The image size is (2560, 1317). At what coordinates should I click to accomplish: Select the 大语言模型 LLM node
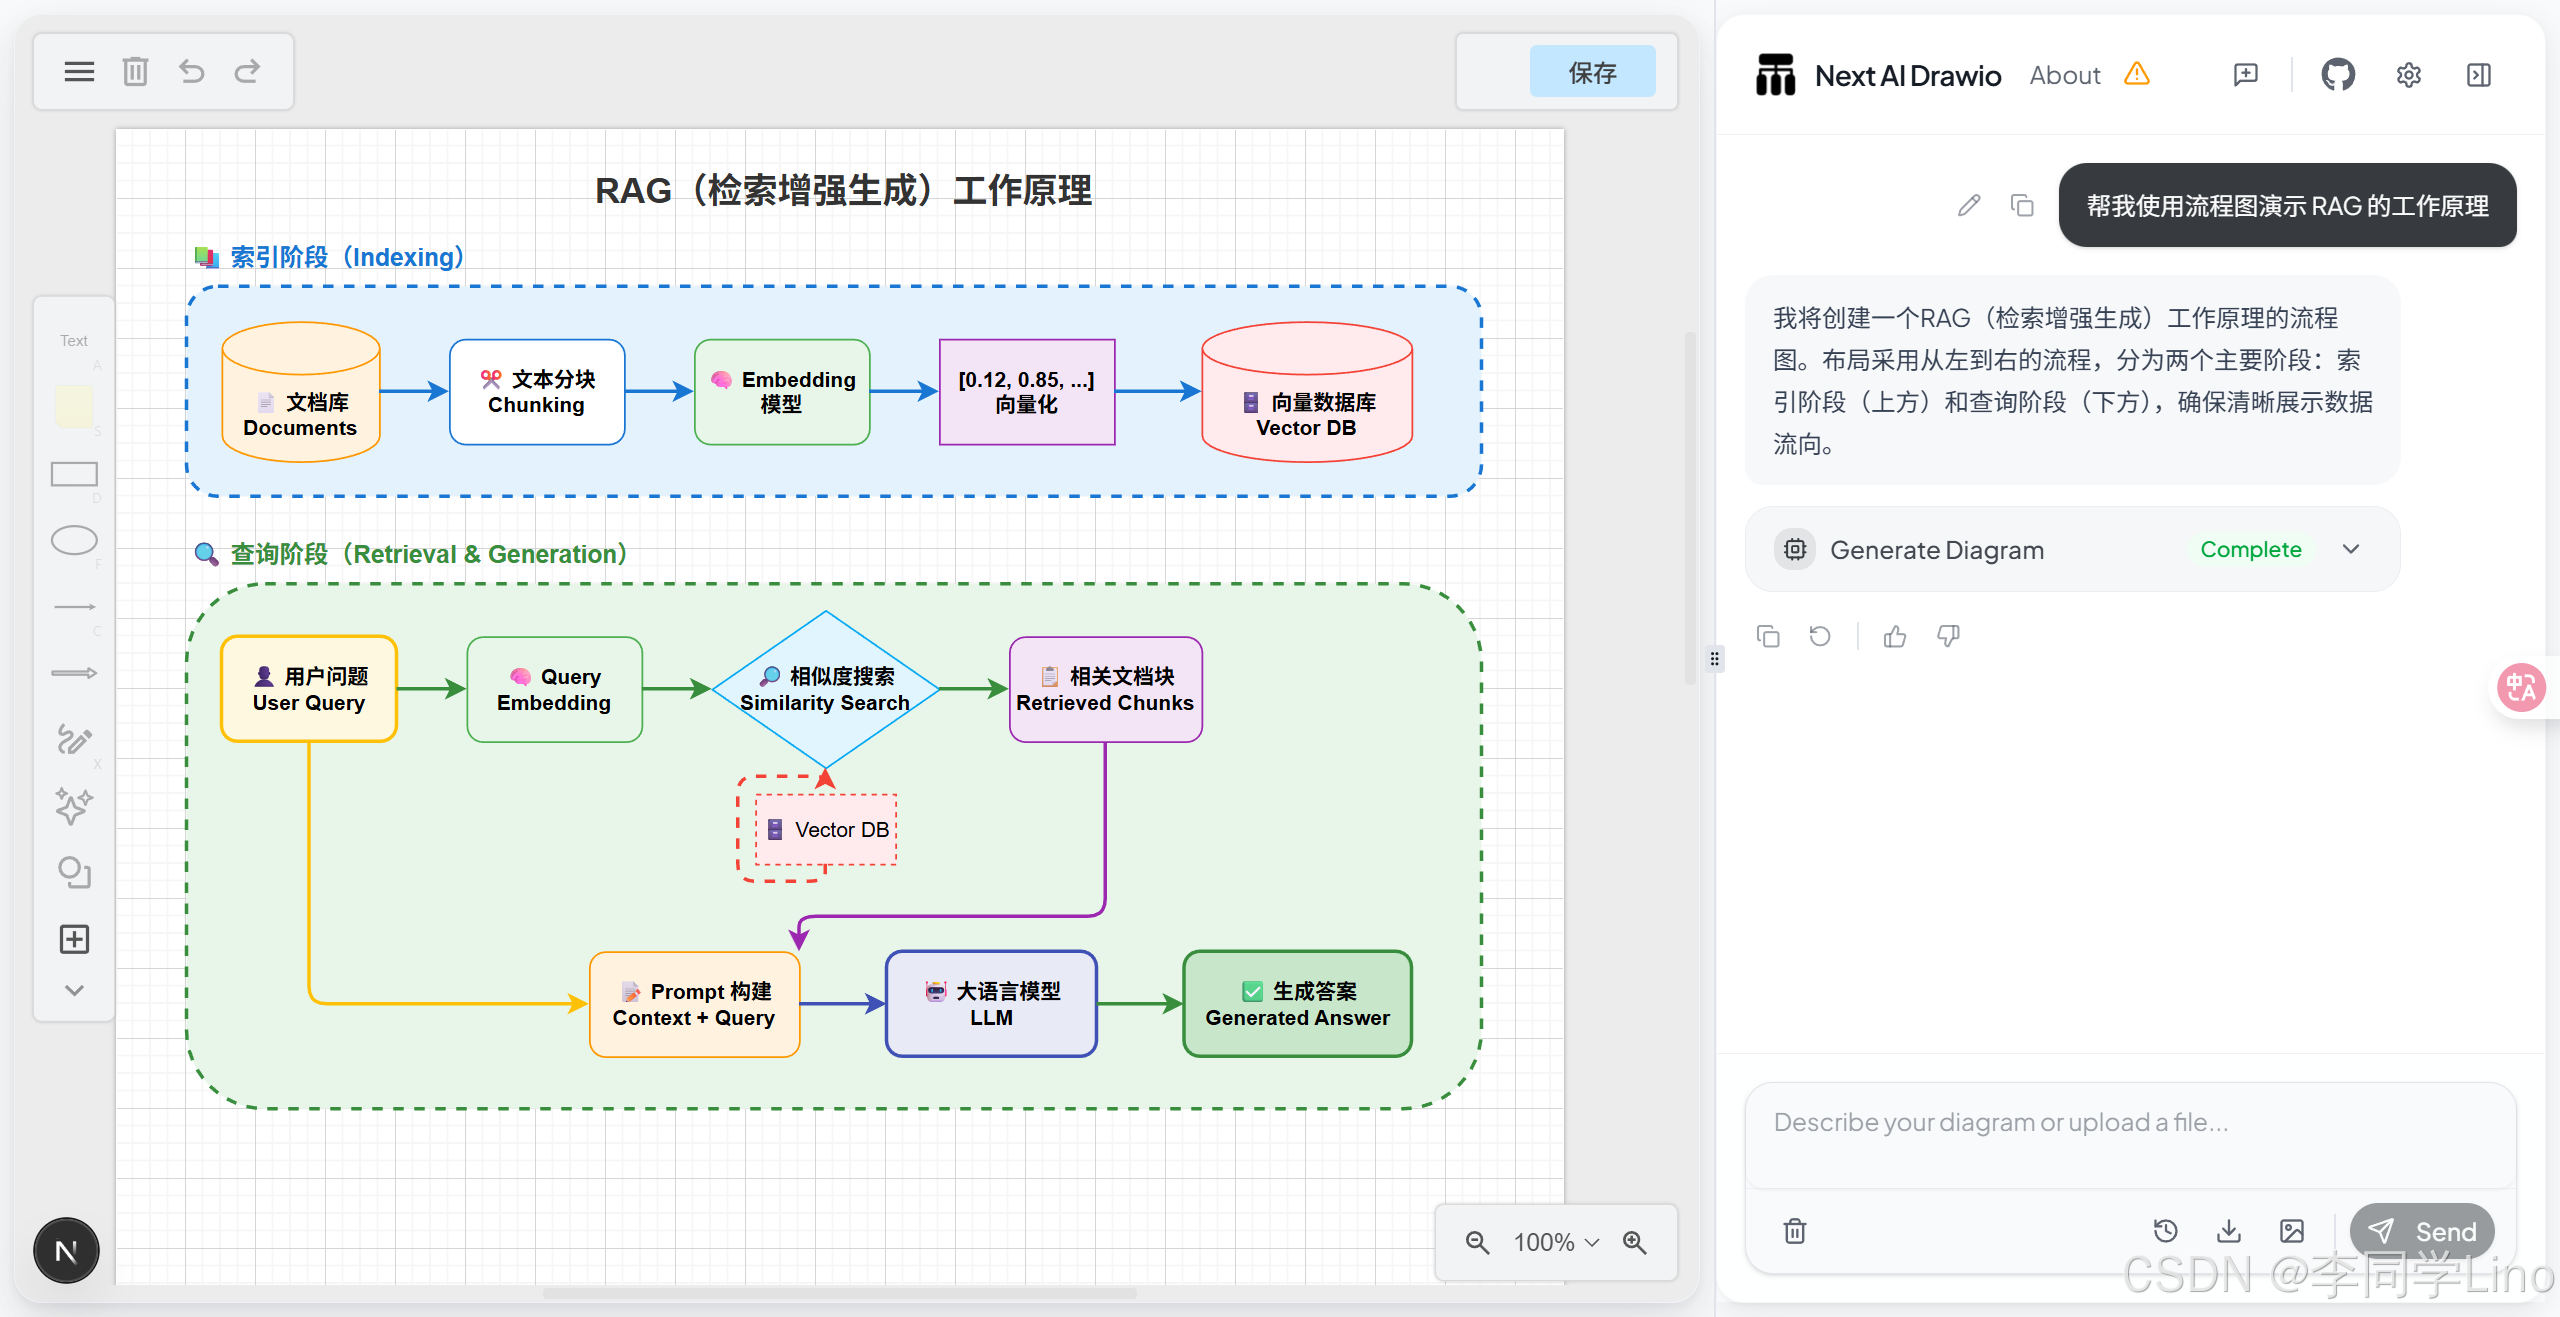click(991, 1004)
